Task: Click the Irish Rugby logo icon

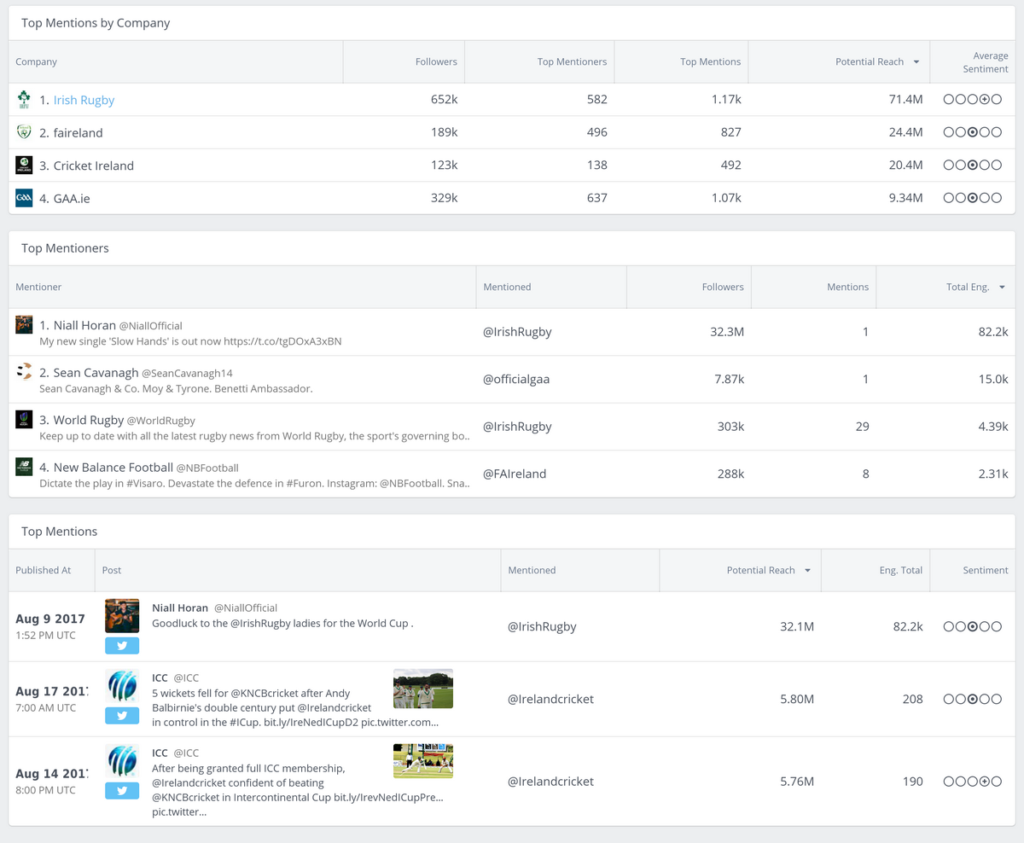Action: pyautogui.click(x=24, y=100)
